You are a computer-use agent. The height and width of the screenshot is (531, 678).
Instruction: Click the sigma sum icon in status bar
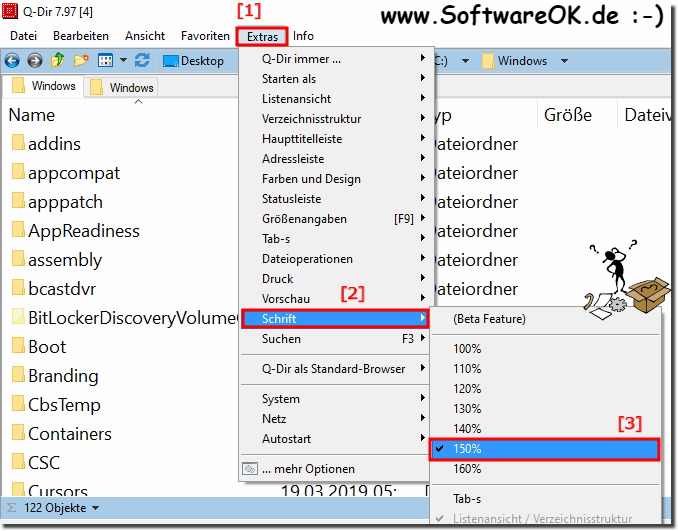[x=12, y=508]
